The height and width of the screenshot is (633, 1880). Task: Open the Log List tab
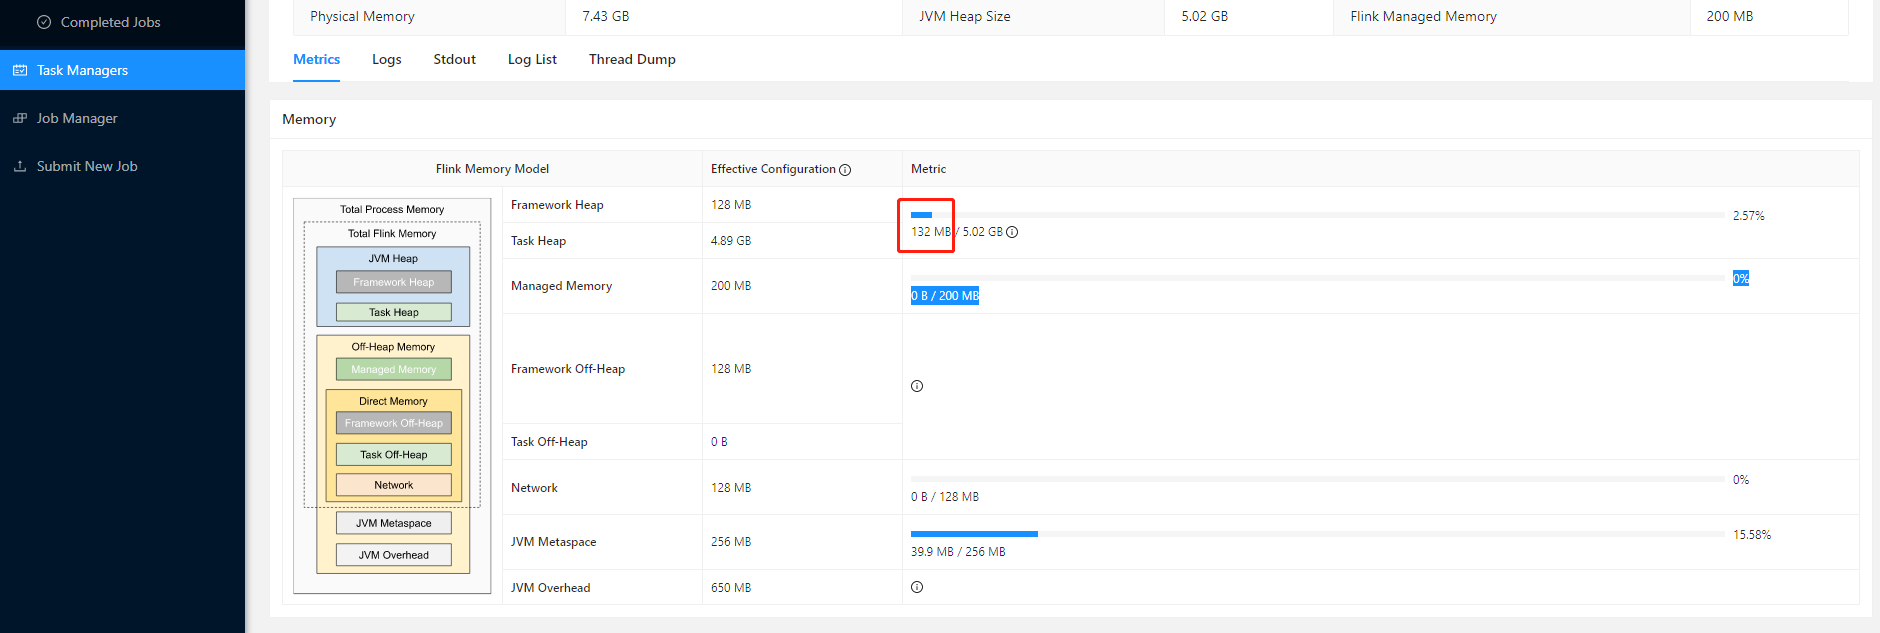(532, 59)
